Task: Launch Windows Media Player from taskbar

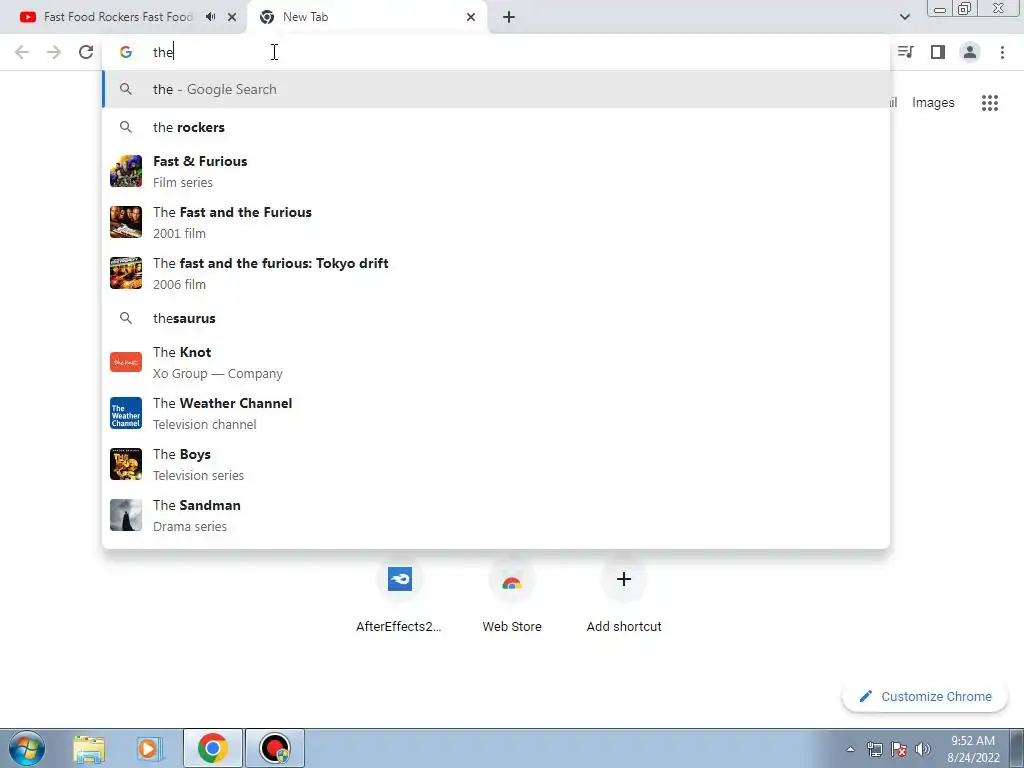Action: tap(150, 748)
